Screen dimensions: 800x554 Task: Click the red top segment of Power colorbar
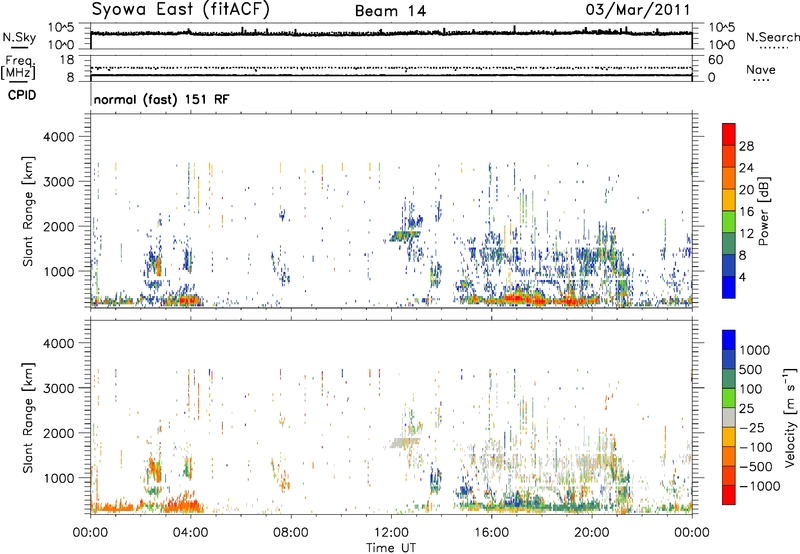(x=729, y=135)
